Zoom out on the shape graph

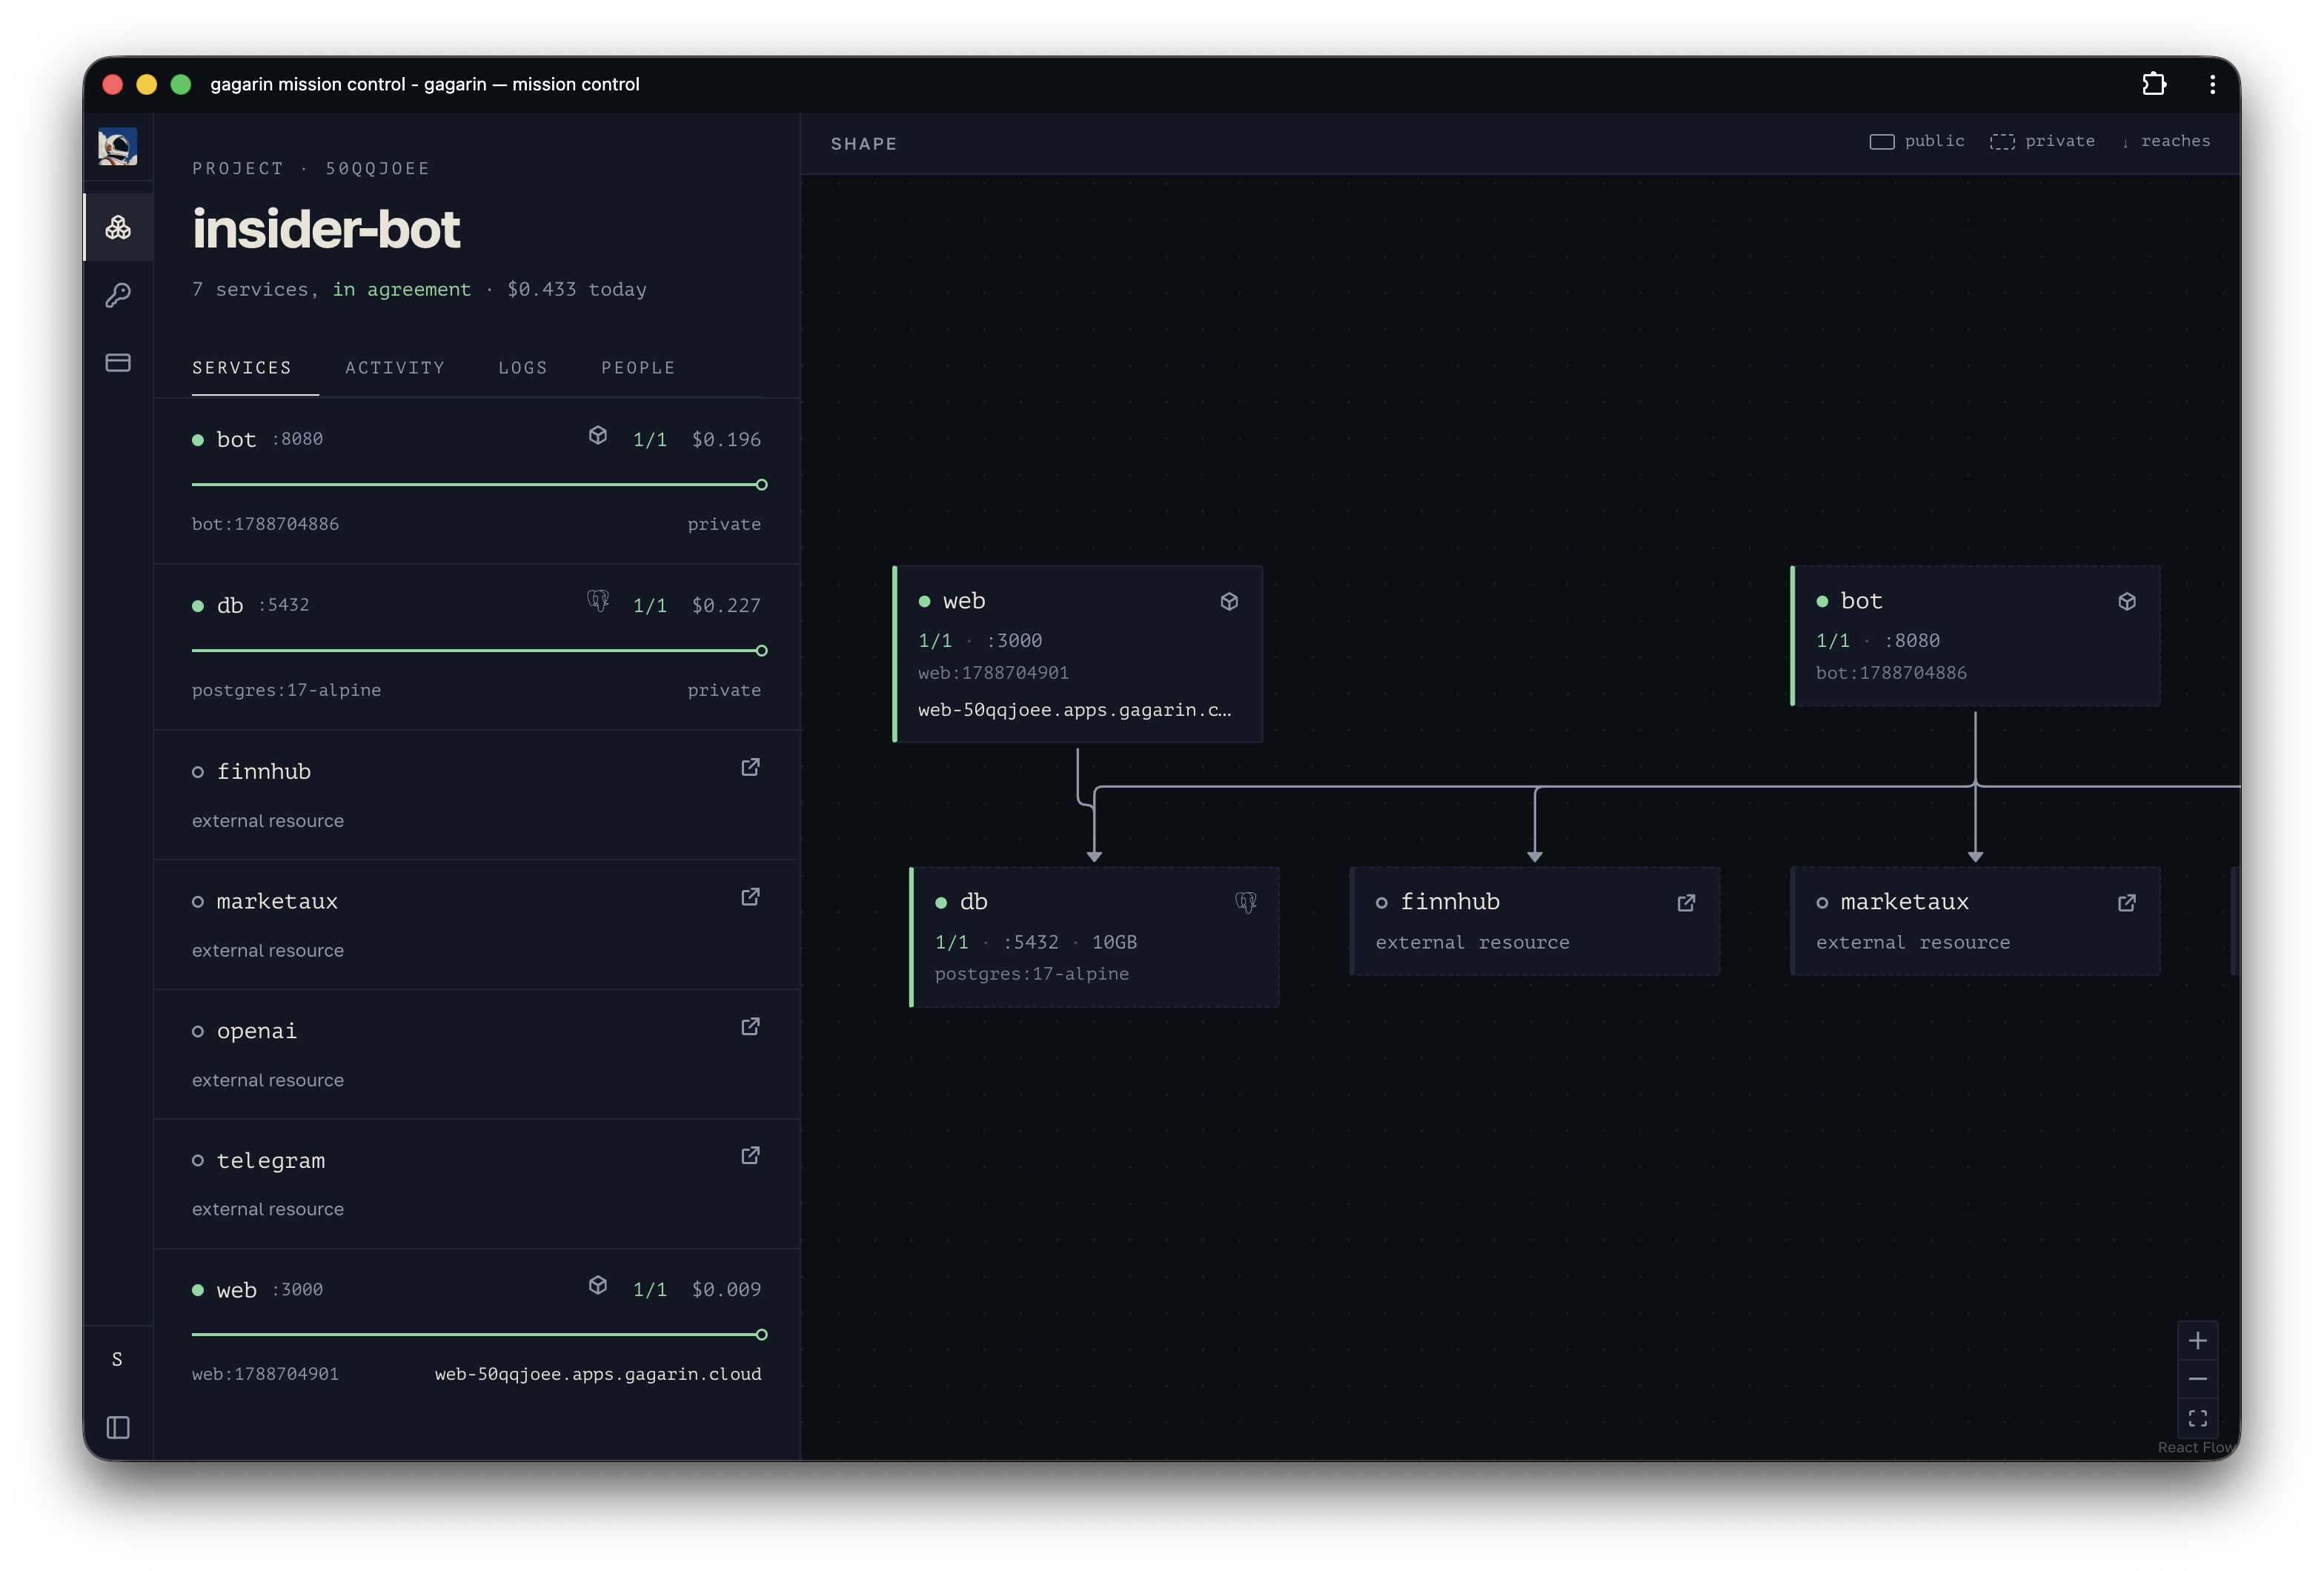pyautogui.click(x=2198, y=1380)
